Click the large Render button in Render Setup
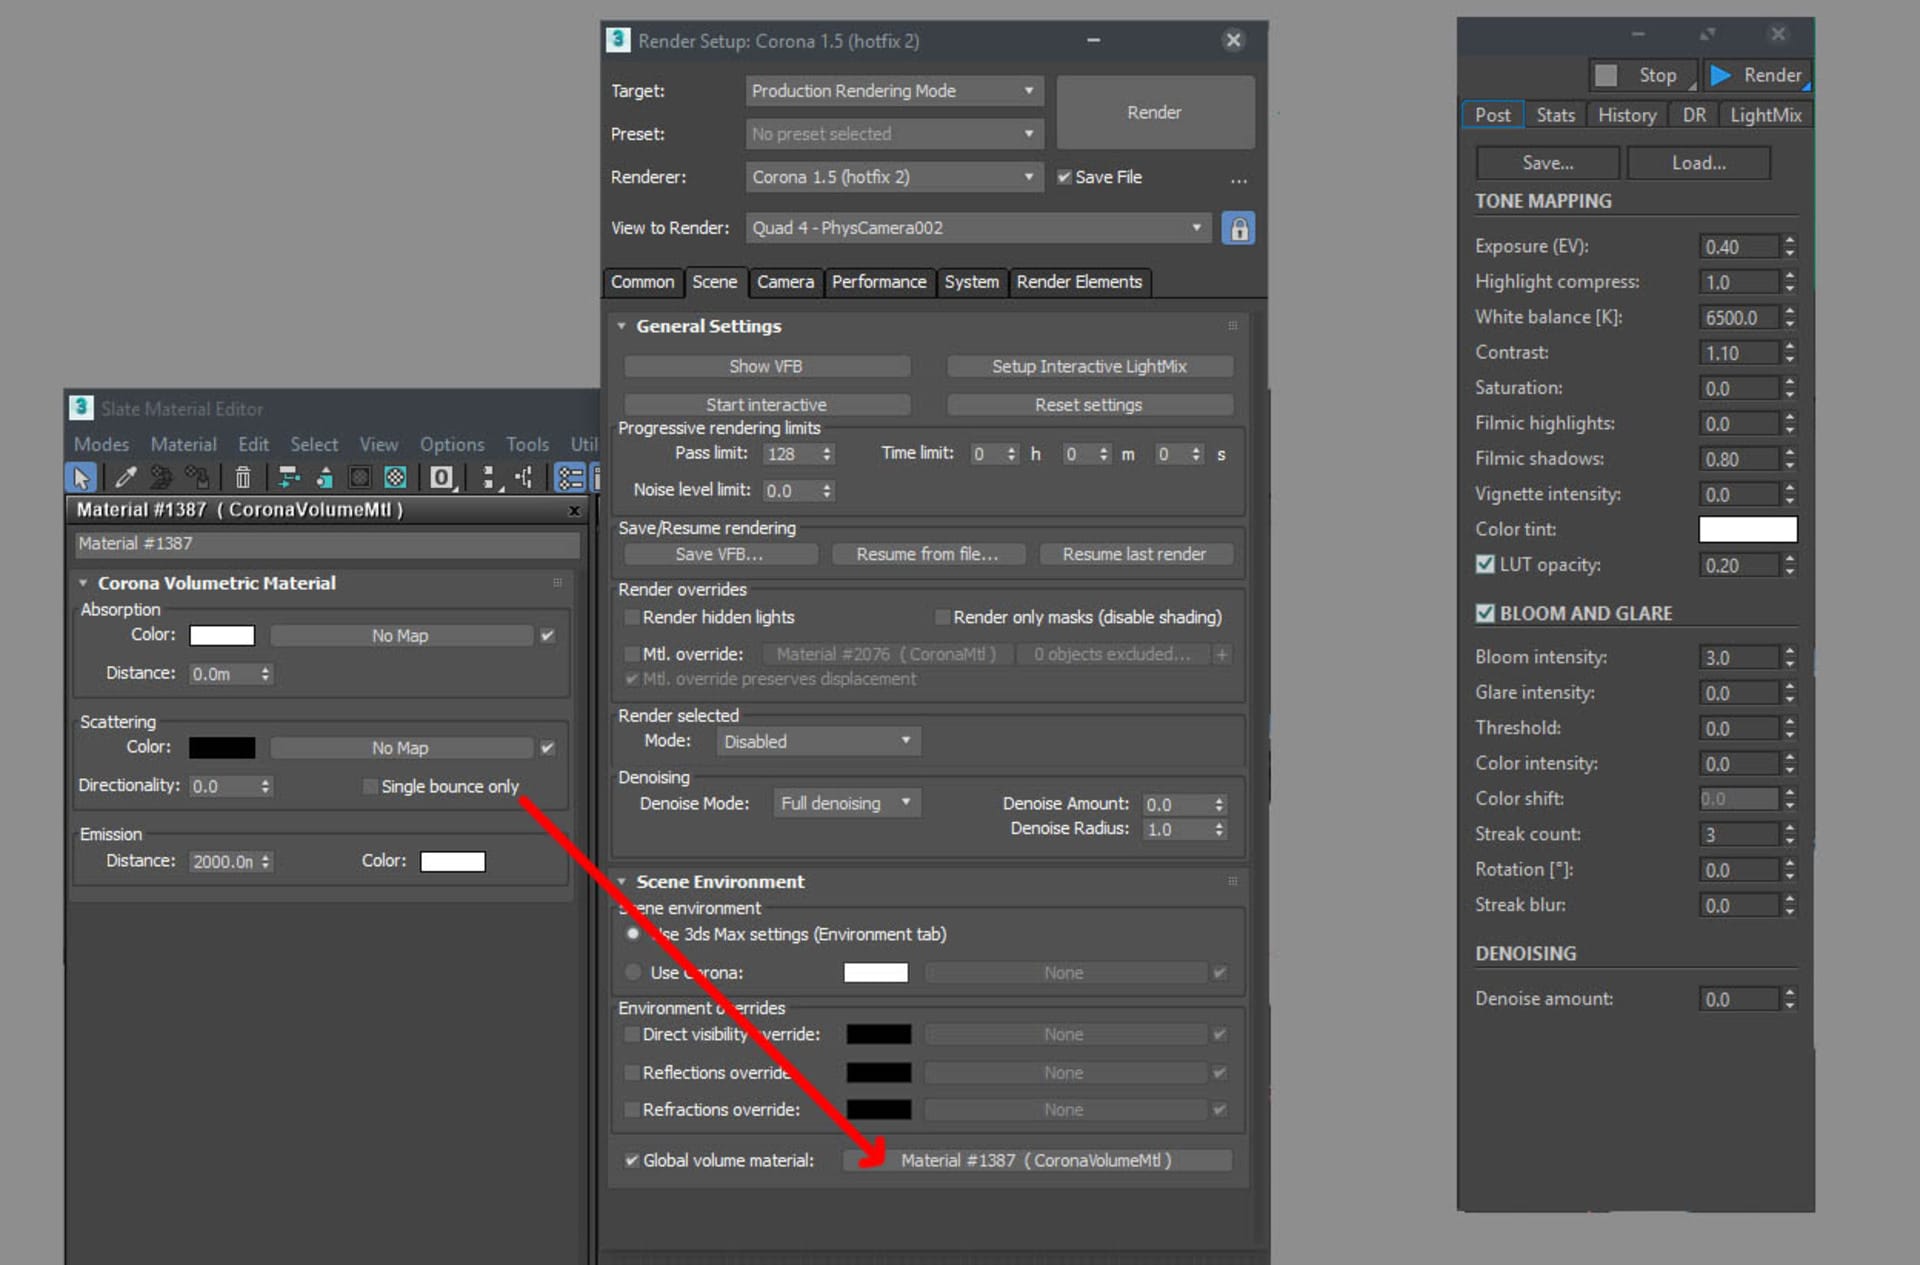The width and height of the screenshot is (1920, 1265). click(1155, 112)
